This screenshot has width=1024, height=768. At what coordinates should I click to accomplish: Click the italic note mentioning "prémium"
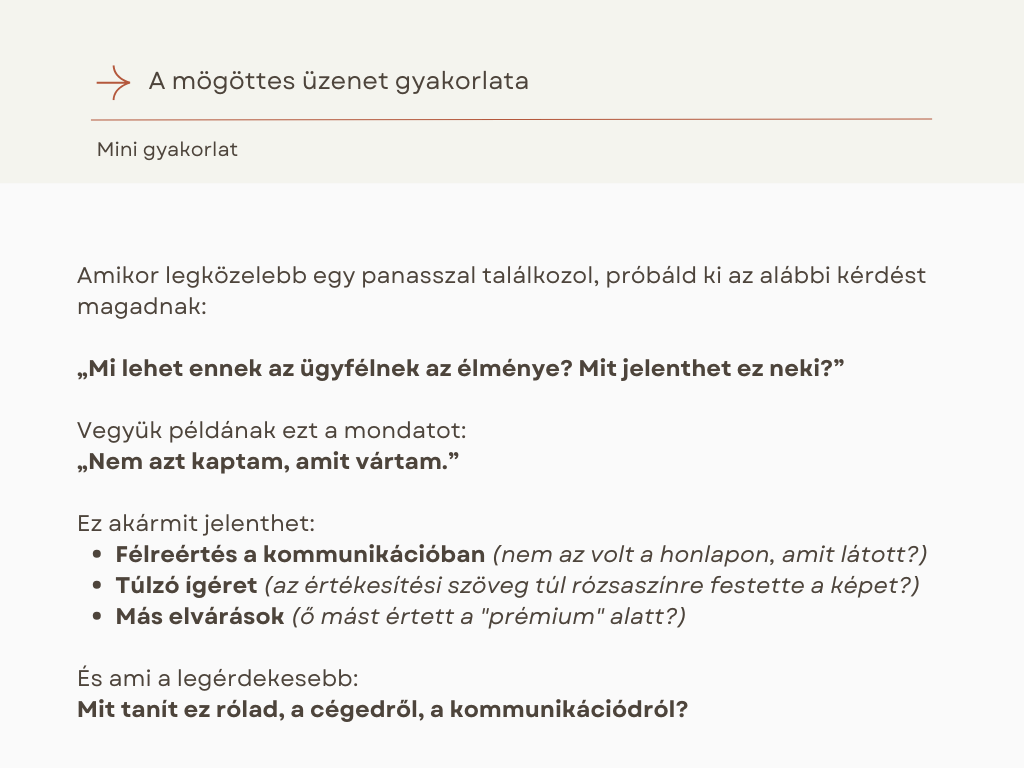click(x=488, y=616)
